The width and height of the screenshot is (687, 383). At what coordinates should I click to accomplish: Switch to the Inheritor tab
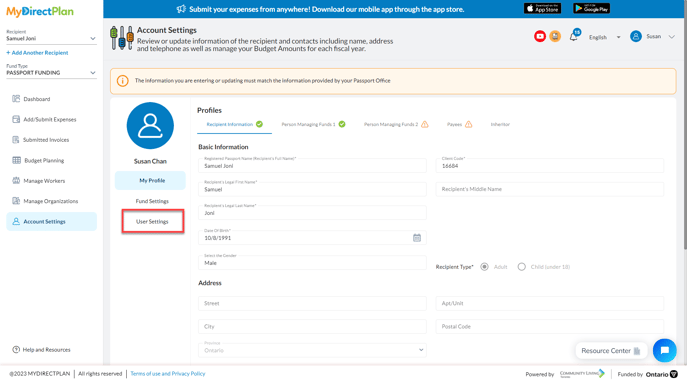tap(500, 124)
